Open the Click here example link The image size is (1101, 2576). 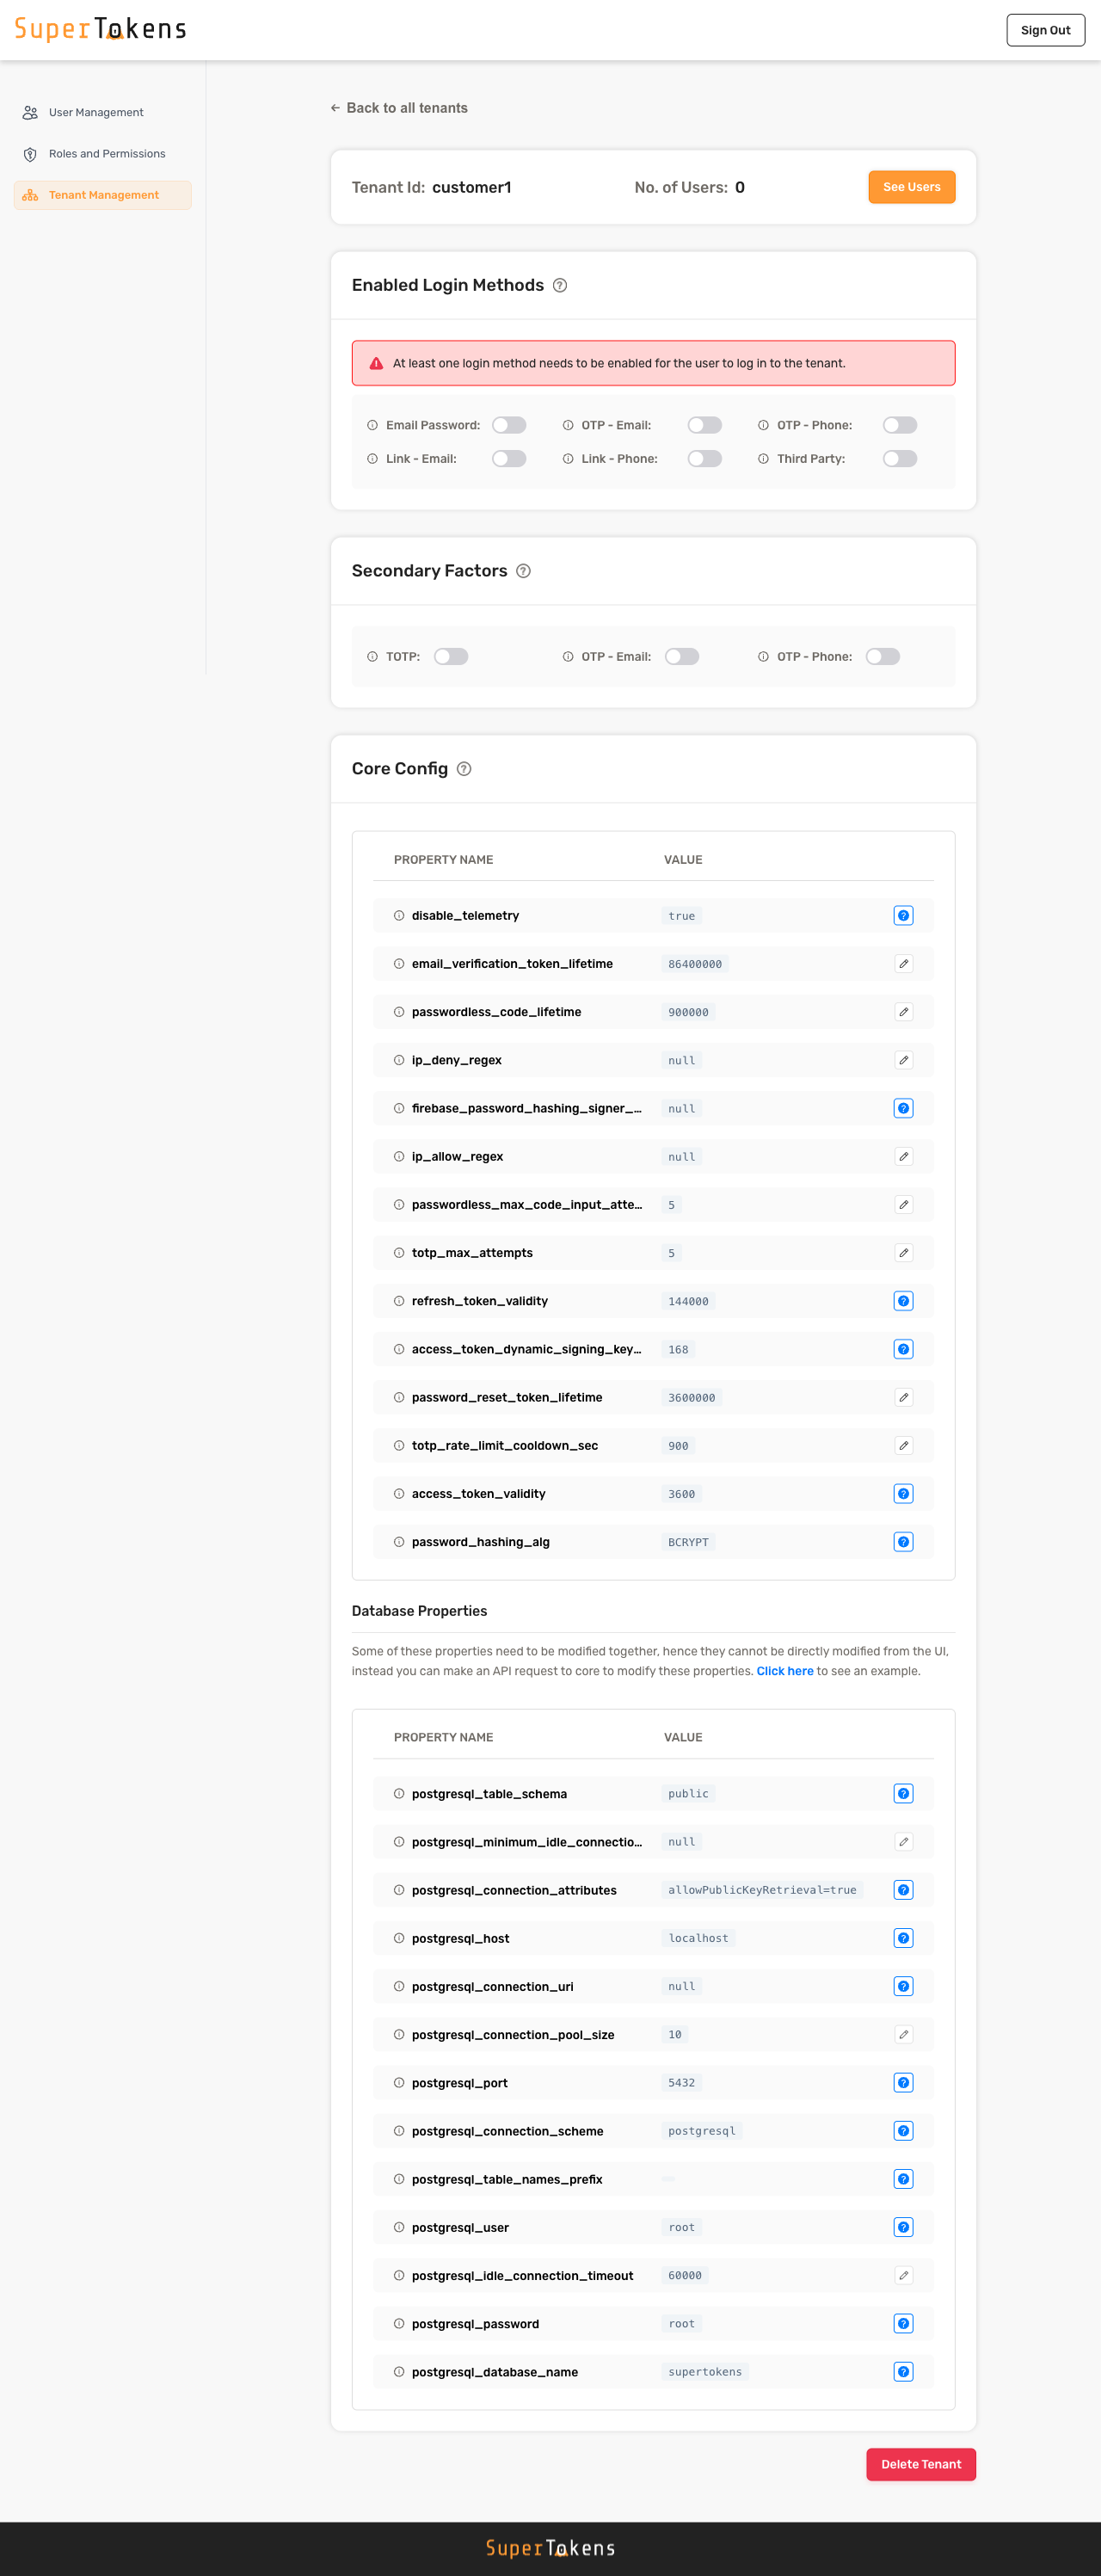[784, 1671]
